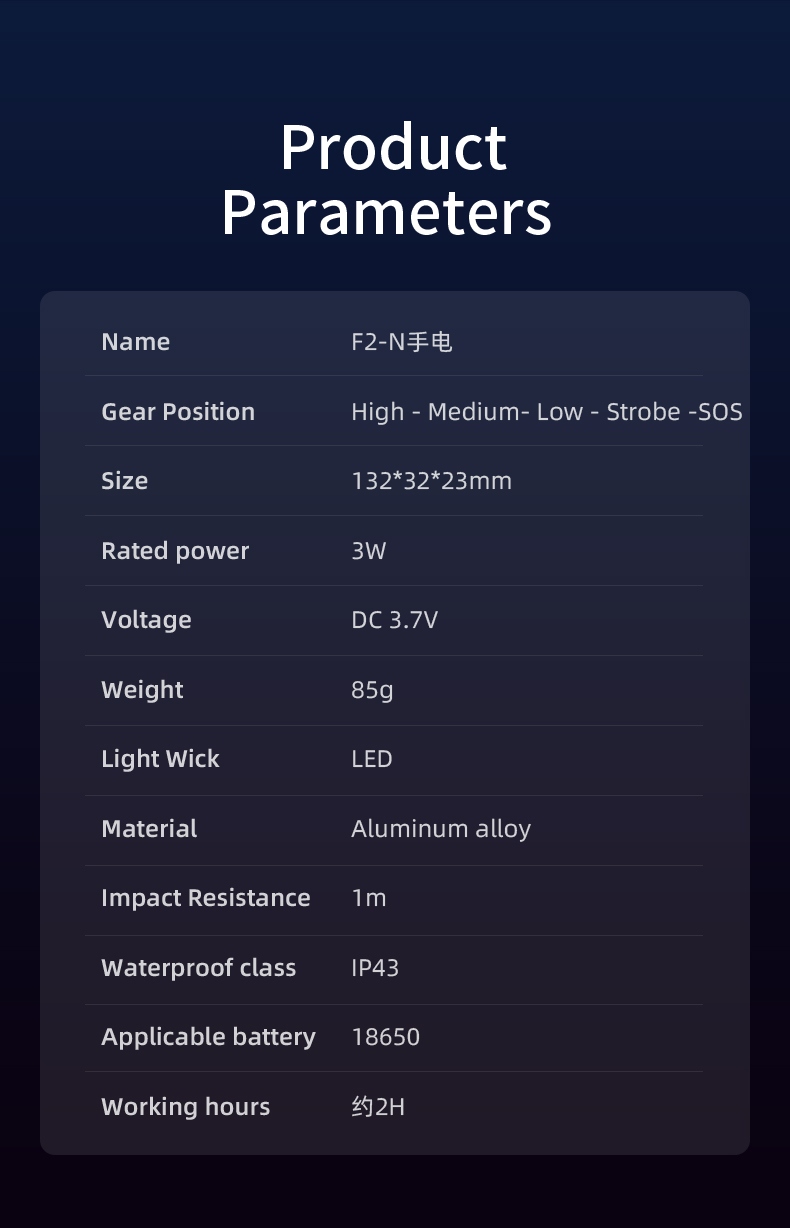Select the Size label
Image resolution: width=790 pixels, height=1228 pixels.
pyautogui.click(x=125, y=481)
